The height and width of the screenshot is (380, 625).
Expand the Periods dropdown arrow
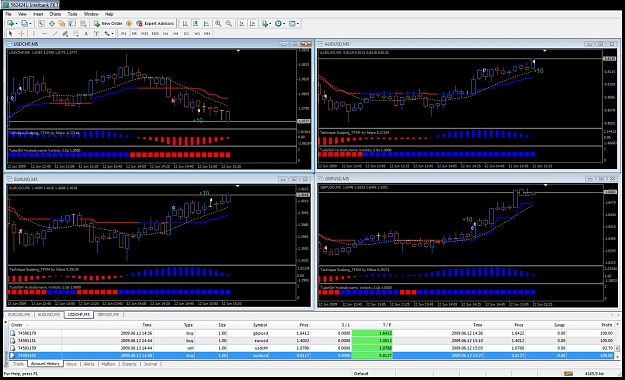tap(284, 24)
